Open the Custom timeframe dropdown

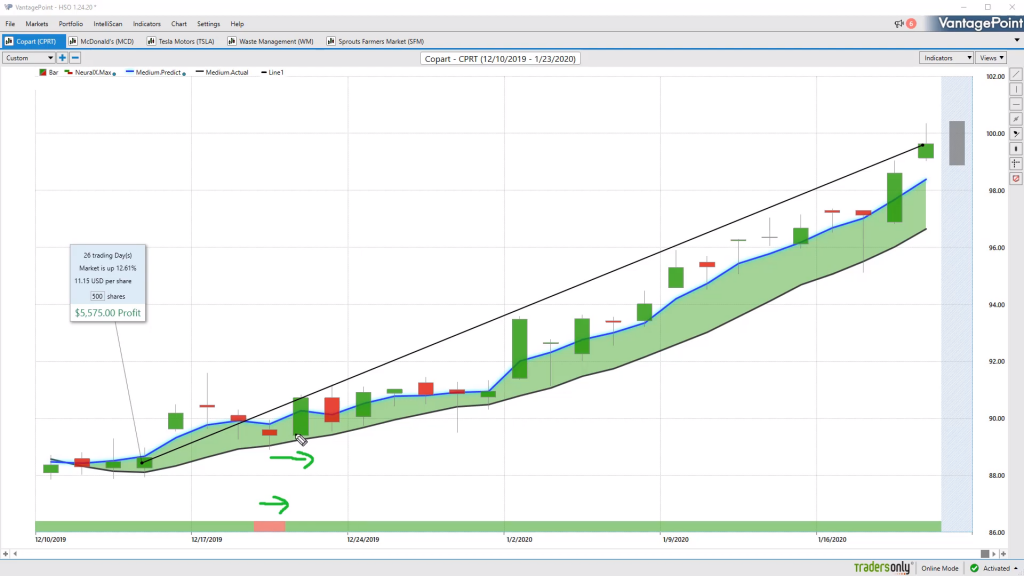click(x=28, y=57)
